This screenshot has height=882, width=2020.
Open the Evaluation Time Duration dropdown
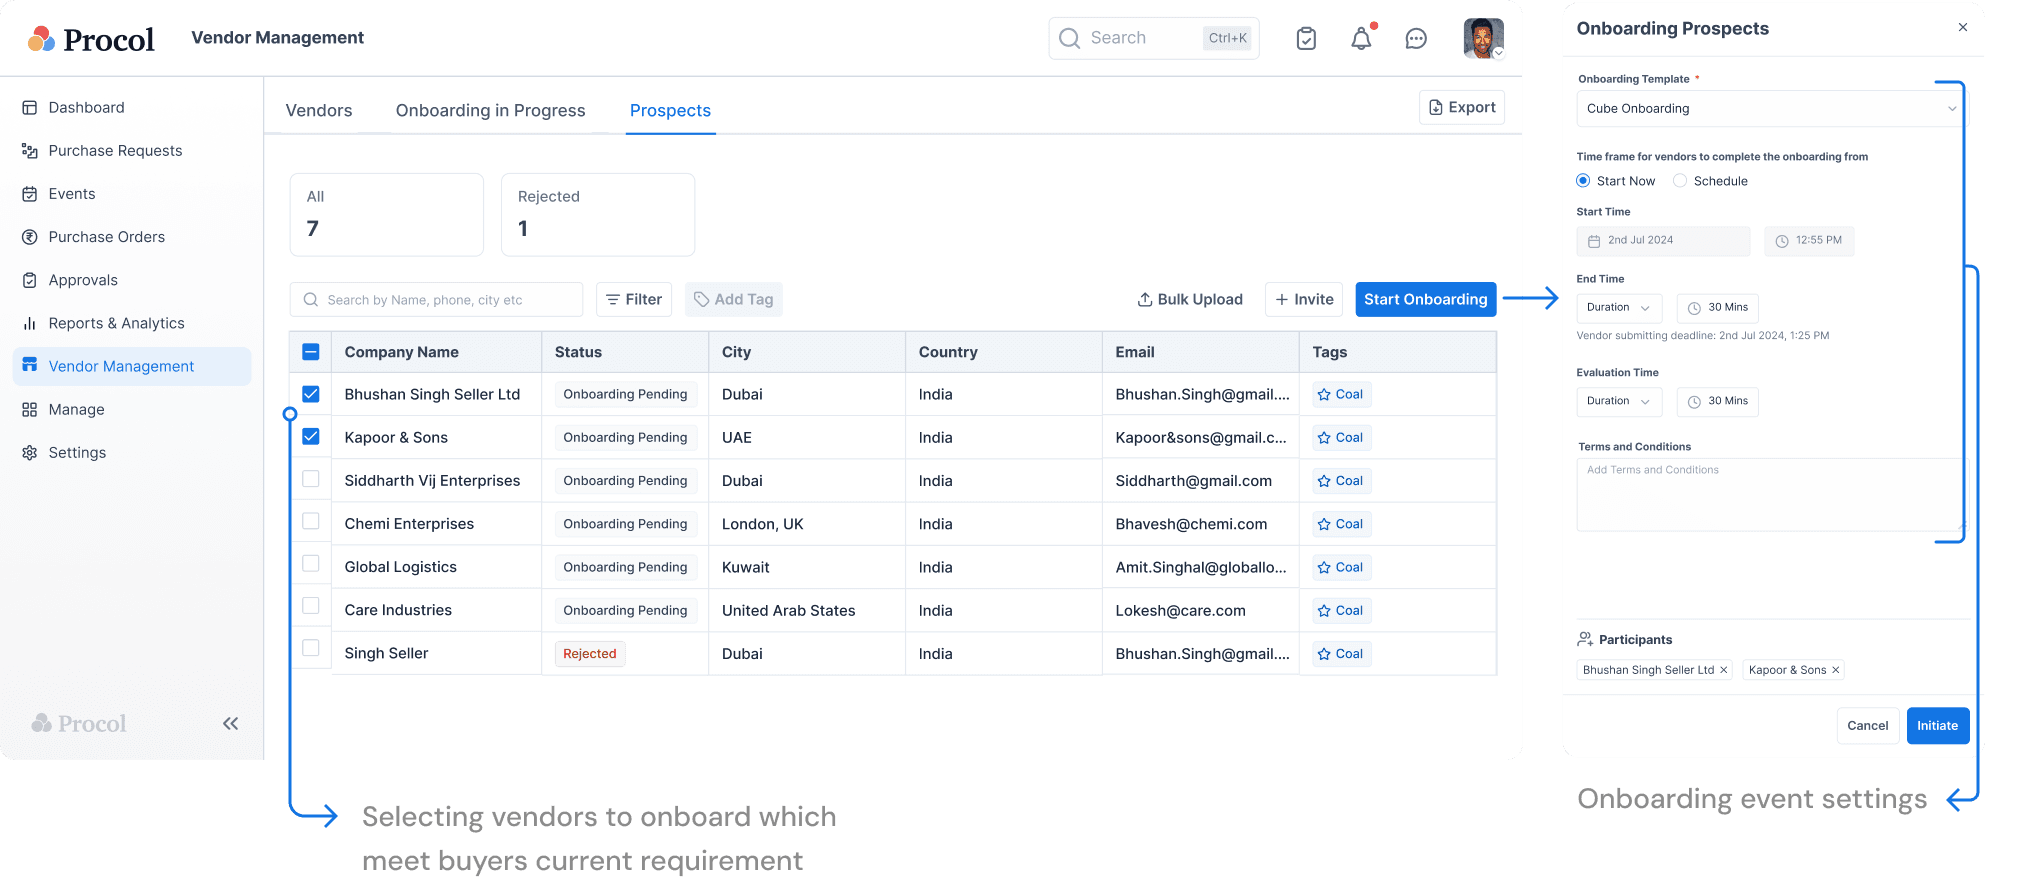click(1619, 402)
